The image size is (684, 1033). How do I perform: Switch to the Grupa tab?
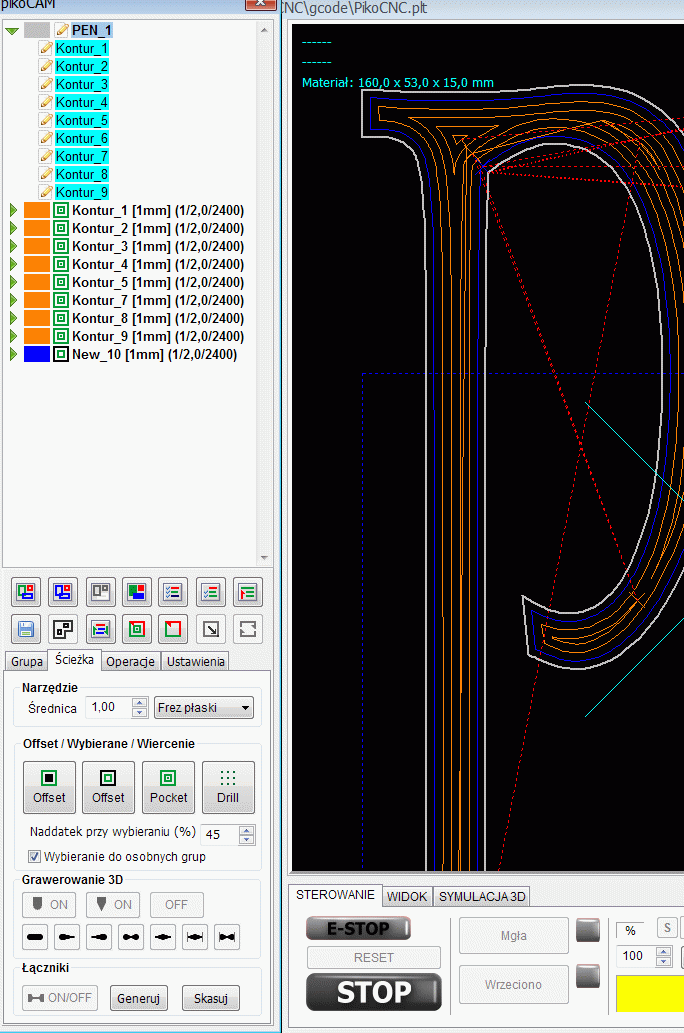click(x=27, y=661)
